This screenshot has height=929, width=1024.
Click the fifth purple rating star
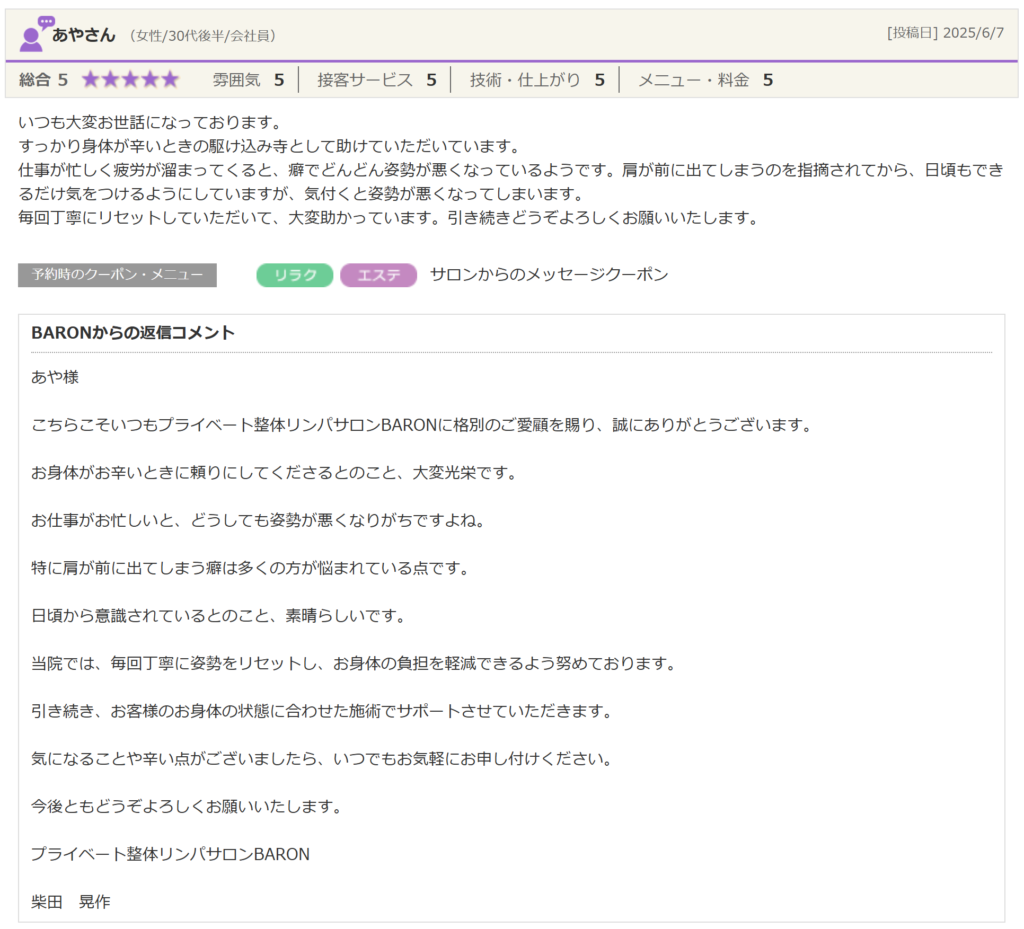pos(169,80)
